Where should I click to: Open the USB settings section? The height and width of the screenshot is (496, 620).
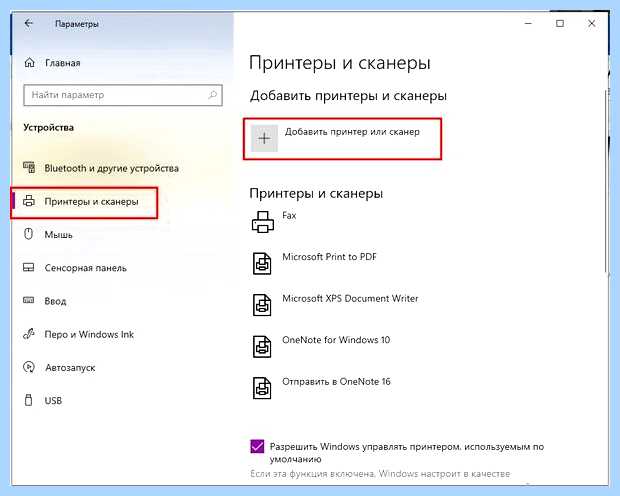tap(53, 401)
